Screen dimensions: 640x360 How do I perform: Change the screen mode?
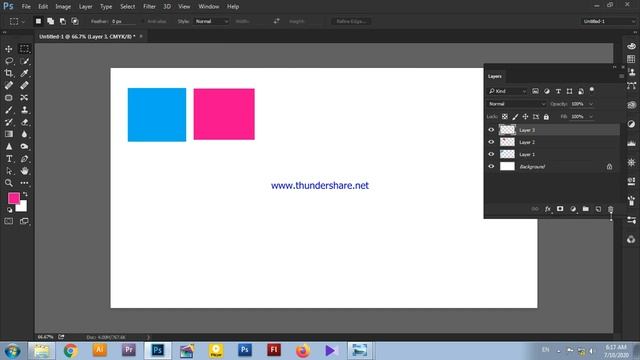click(24, 221)
